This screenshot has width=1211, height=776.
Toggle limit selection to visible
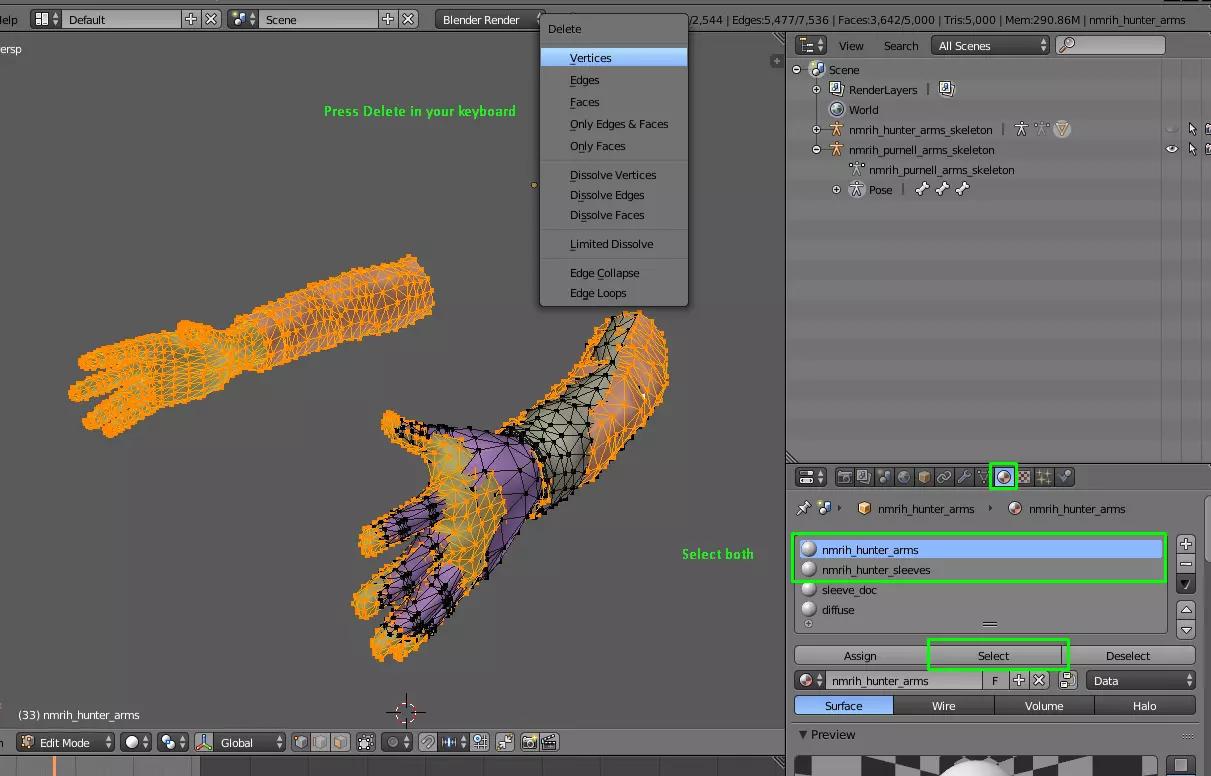pos(366,742)
